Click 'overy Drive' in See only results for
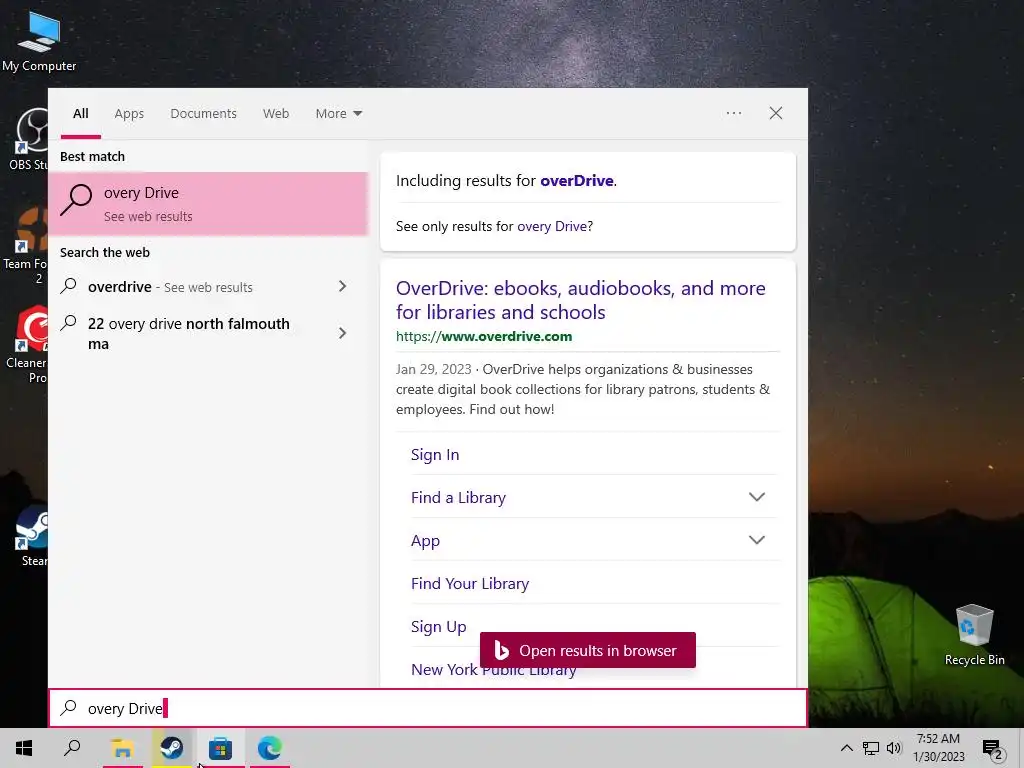Viewport: 1024px width, 768px height. 552,226
